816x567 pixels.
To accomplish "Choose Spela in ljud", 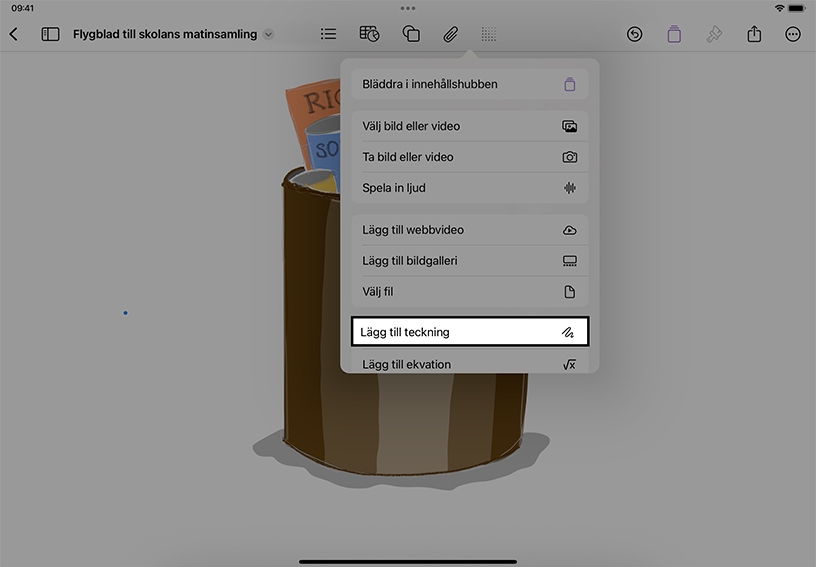I will pyautogui.click(x=470, y=188).
